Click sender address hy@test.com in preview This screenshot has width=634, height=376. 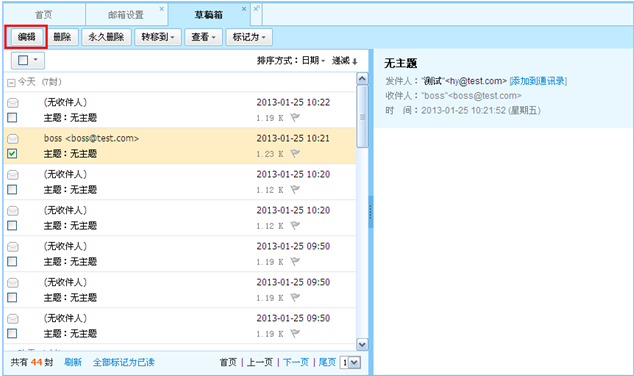point(476,81)
